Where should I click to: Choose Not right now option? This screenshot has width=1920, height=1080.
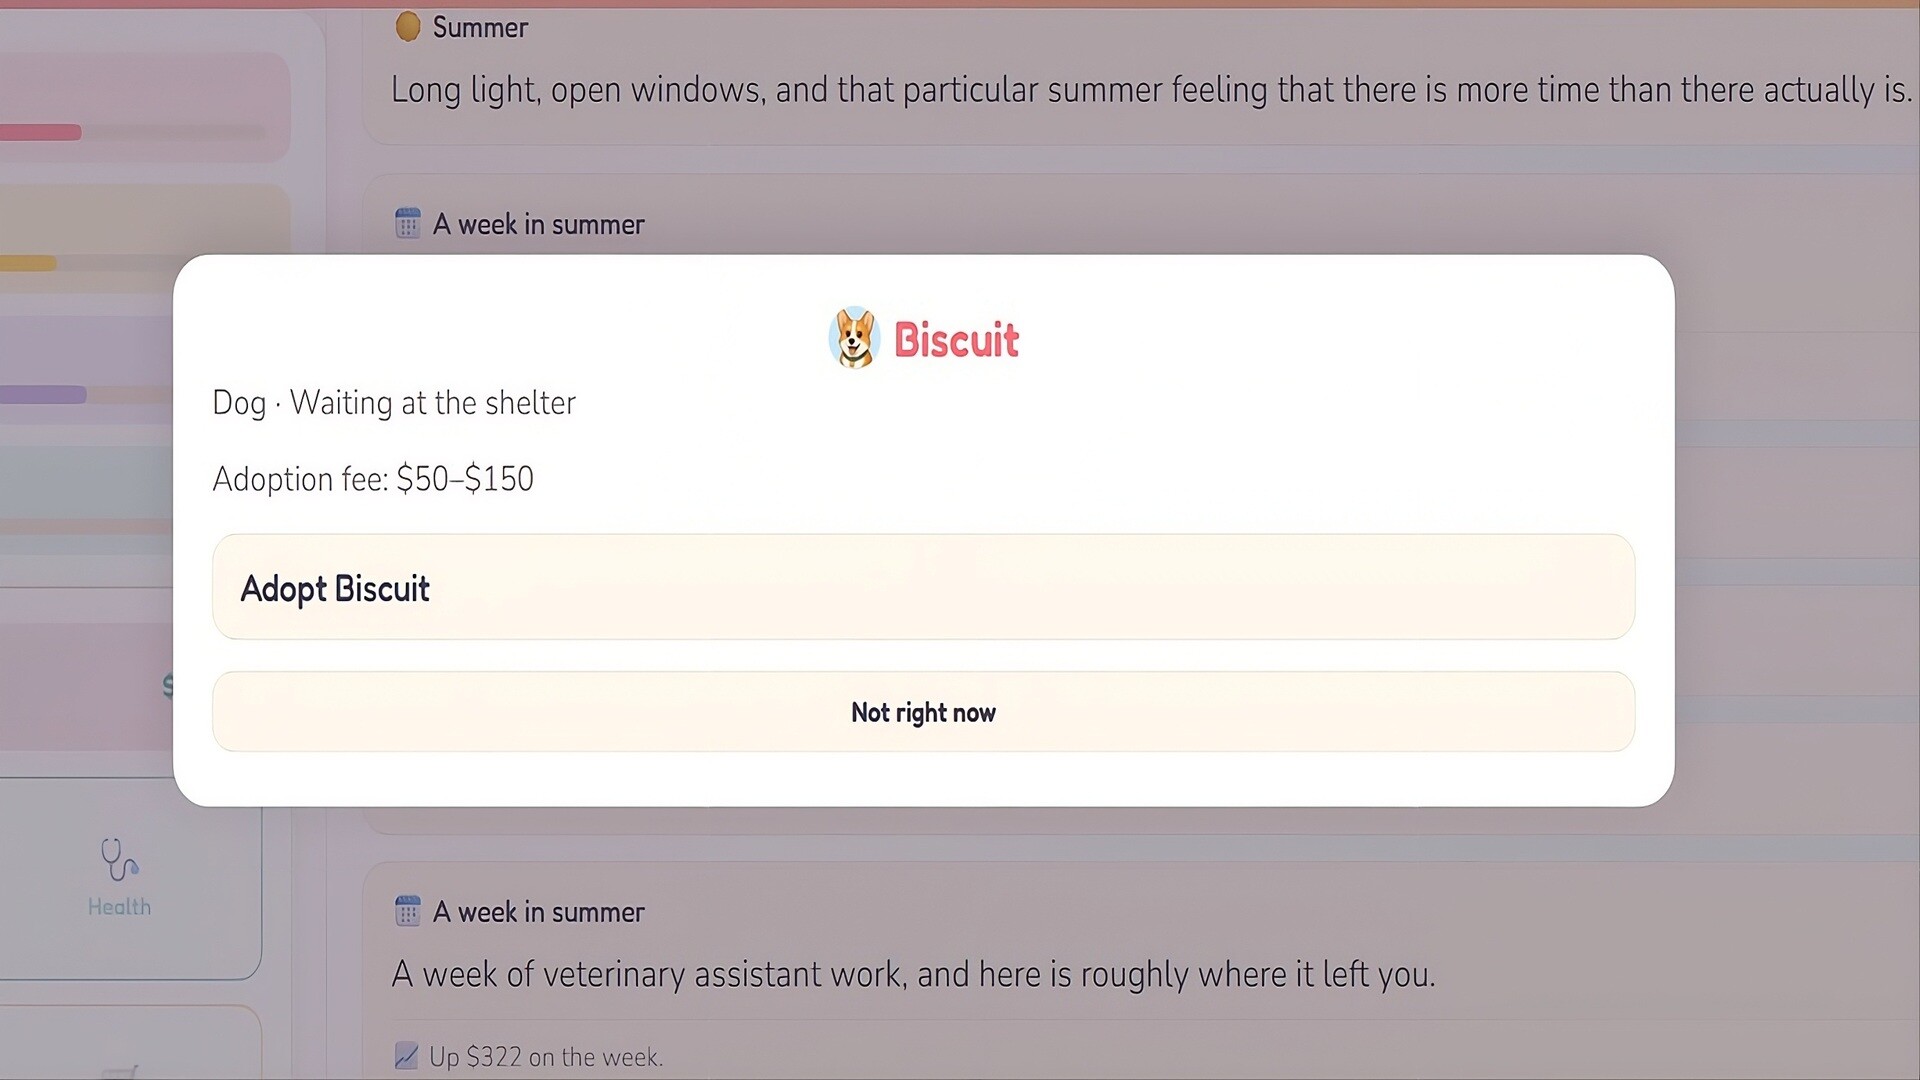coord(923,712)
